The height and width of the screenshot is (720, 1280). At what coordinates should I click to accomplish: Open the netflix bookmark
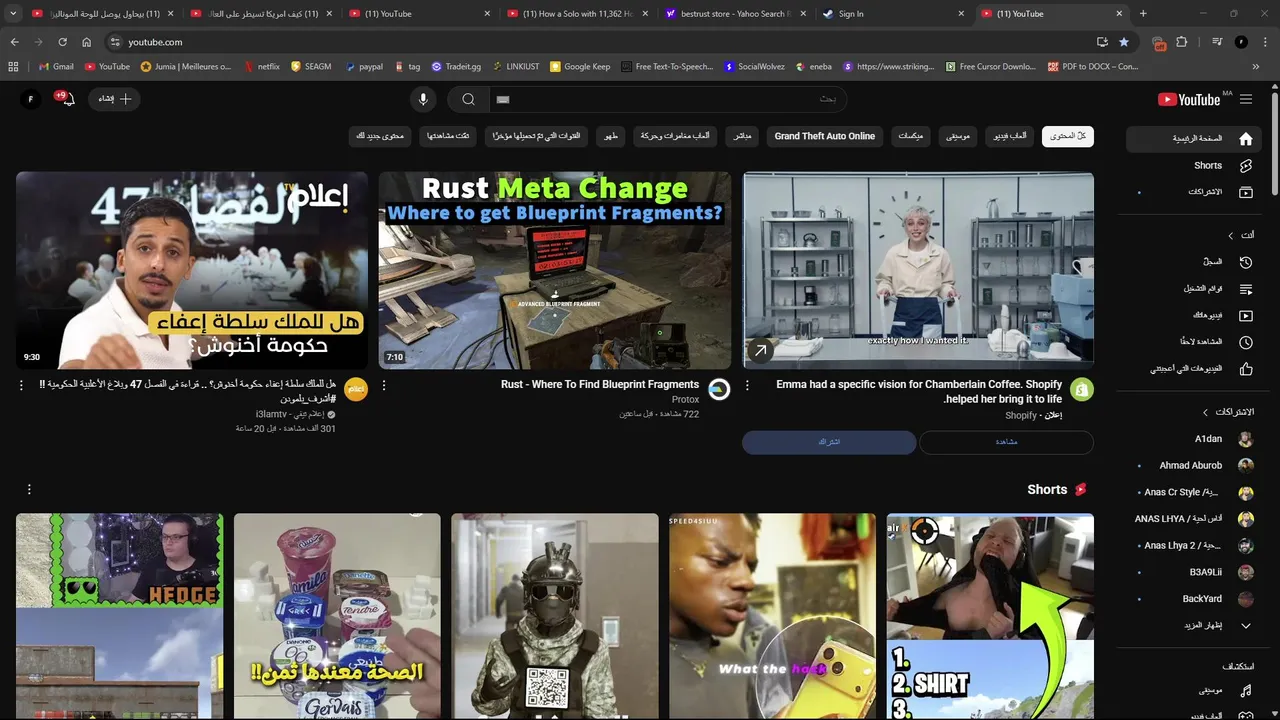(x=261, y=66)
